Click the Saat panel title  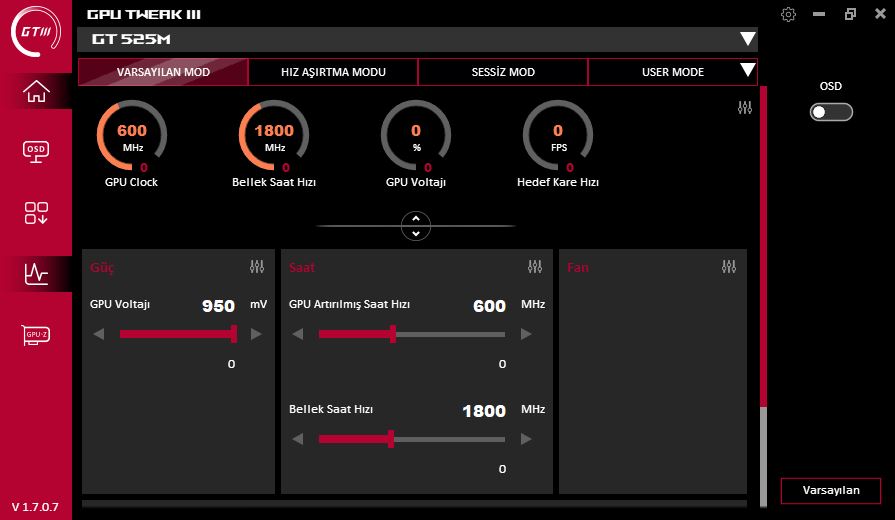click(301, 267)
